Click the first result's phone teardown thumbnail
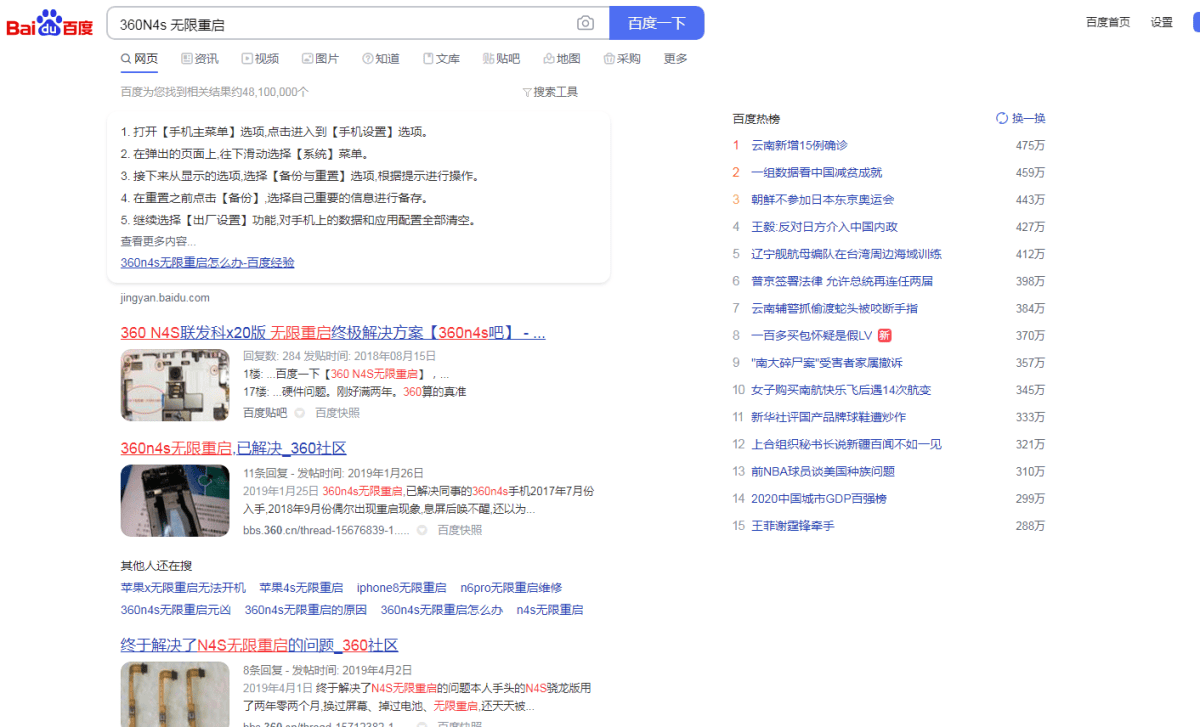The height and width of the screenshot is (727, 1200). coord(174,384)
